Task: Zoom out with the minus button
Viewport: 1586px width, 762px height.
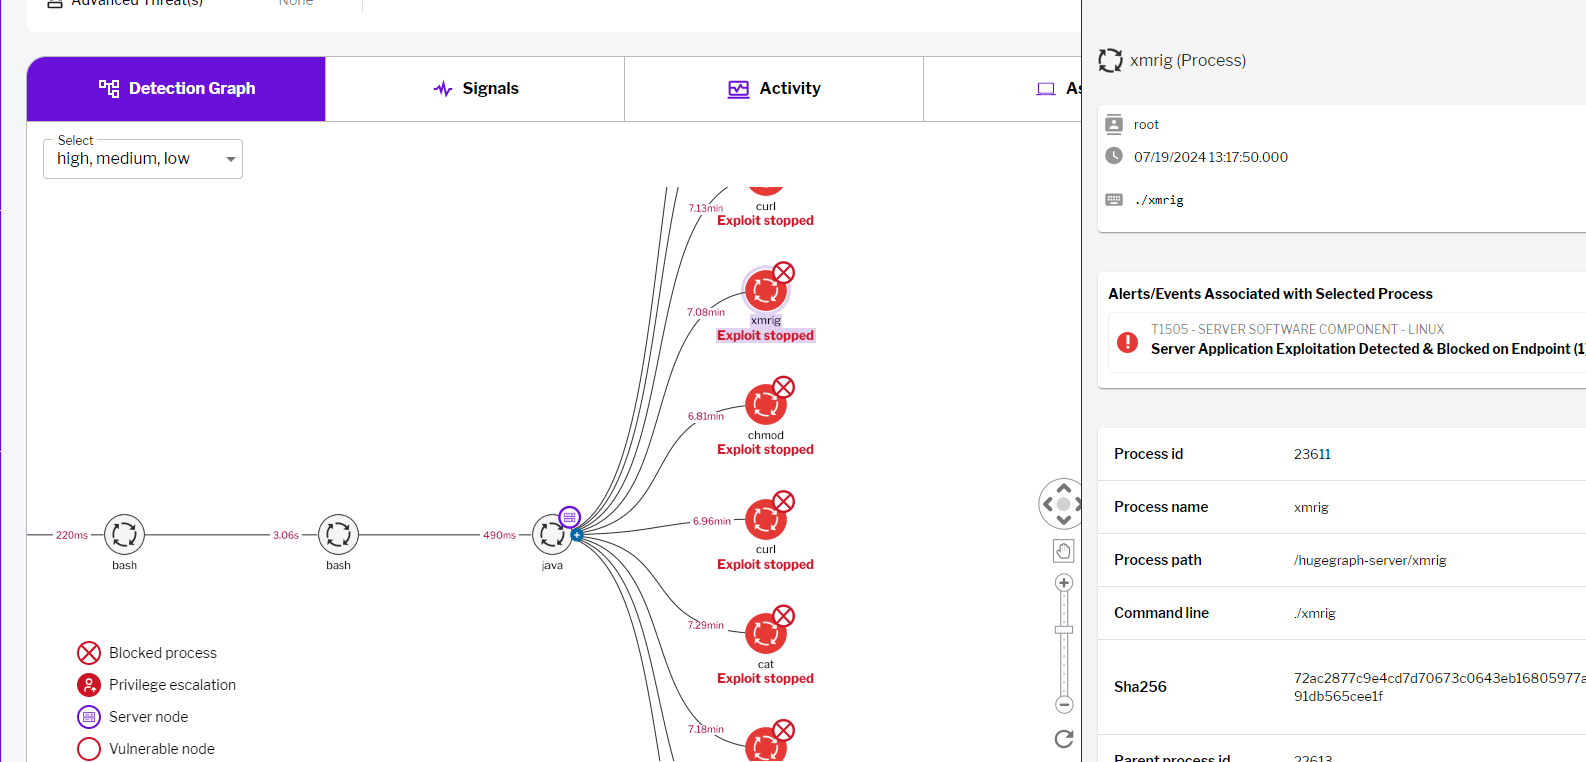Action: pyautogui.click(x=1064, y=705)
